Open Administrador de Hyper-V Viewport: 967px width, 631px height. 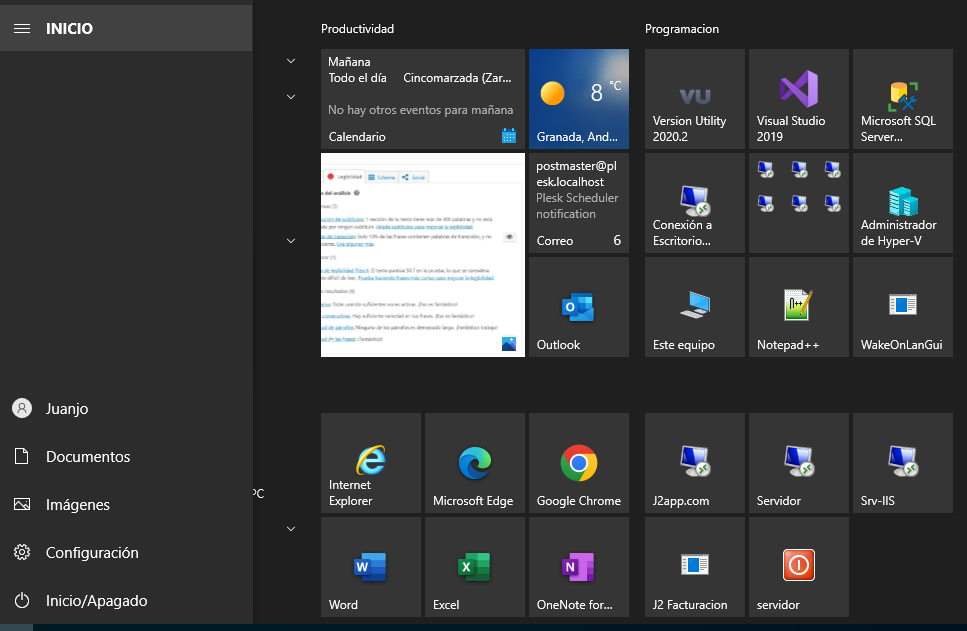(x=902, y=203)
